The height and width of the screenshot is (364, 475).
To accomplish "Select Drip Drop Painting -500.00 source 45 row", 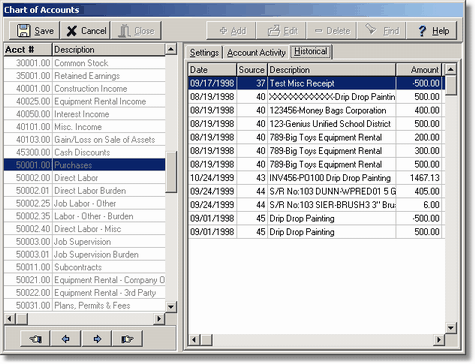I will click(316, 218).
